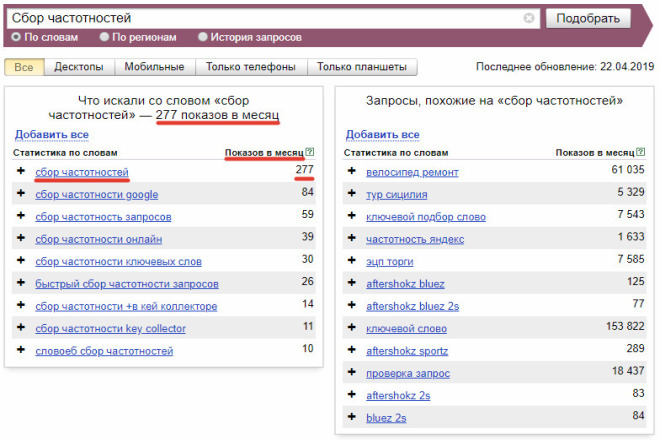This screenshot has height=440, width=660.
Task: Show the 'Только планшеты' tab
Action: pos(361,68)
